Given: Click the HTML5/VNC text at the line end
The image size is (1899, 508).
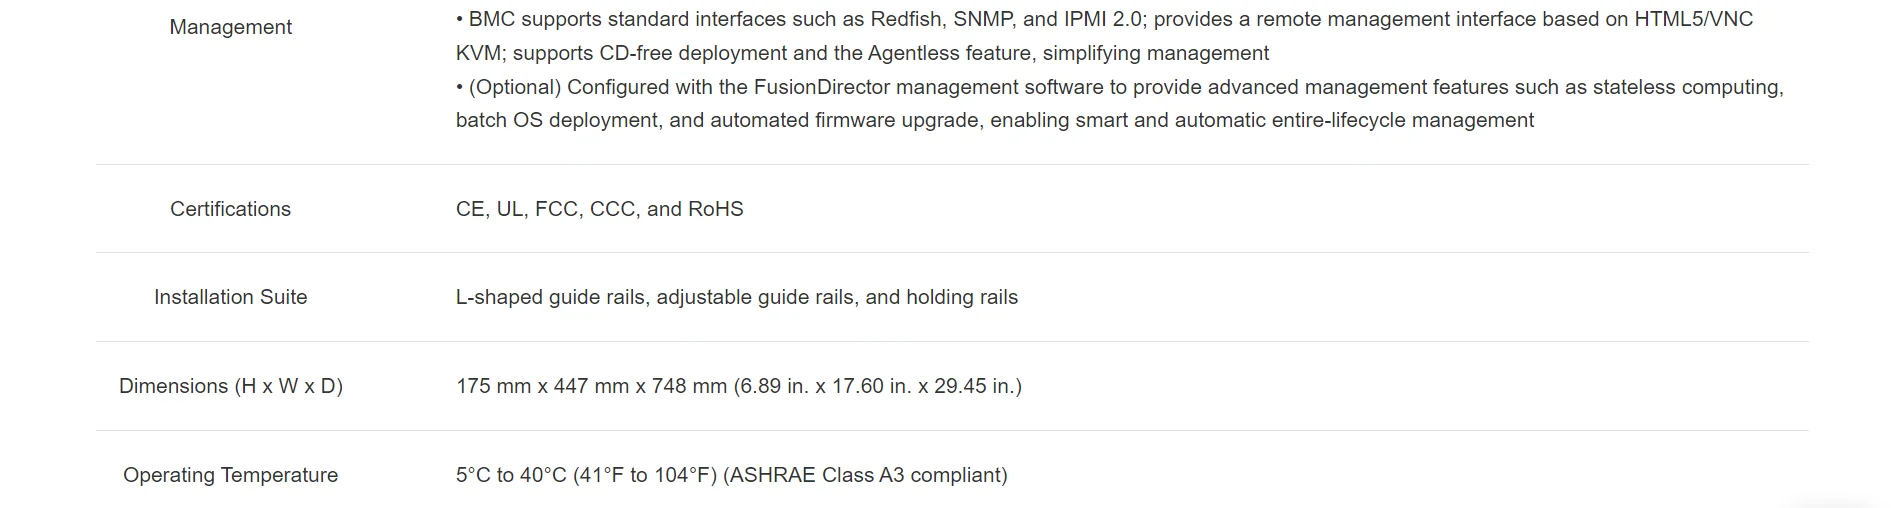Looking at the screenshot, I should pyautogui.click(x=1693, y=19).
